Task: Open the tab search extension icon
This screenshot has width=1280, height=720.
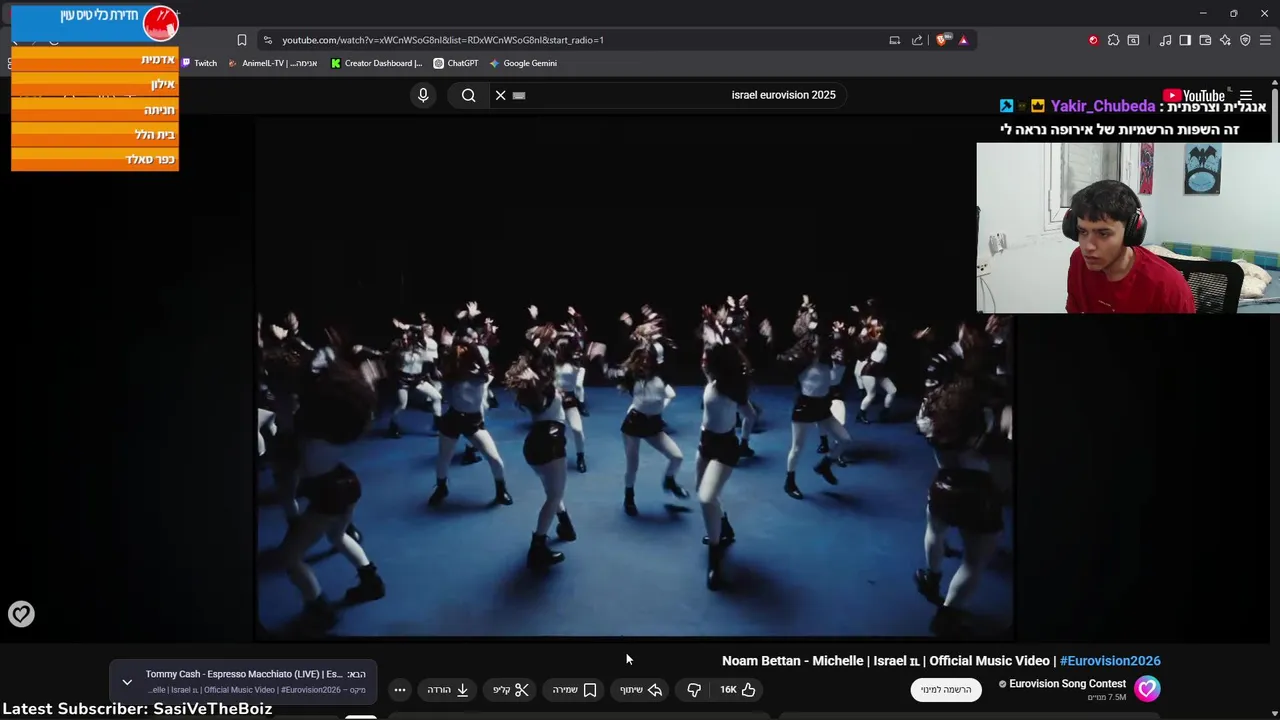Action: 1133,40
